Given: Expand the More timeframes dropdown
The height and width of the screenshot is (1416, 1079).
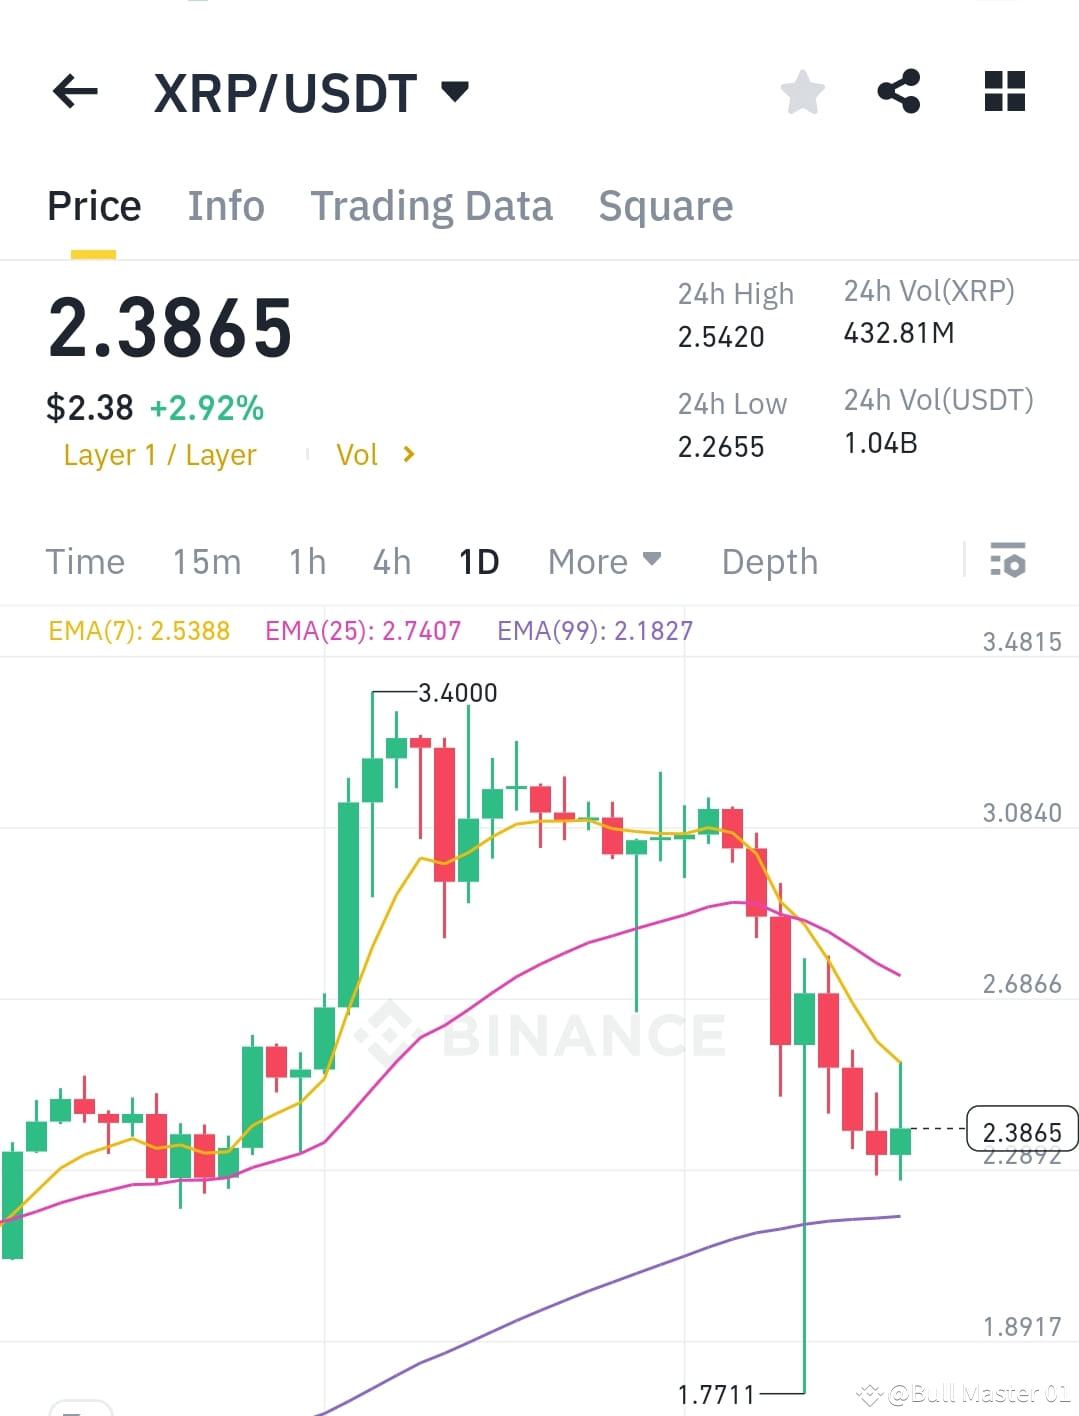Looking at the screenshot, I should point(603,562).
